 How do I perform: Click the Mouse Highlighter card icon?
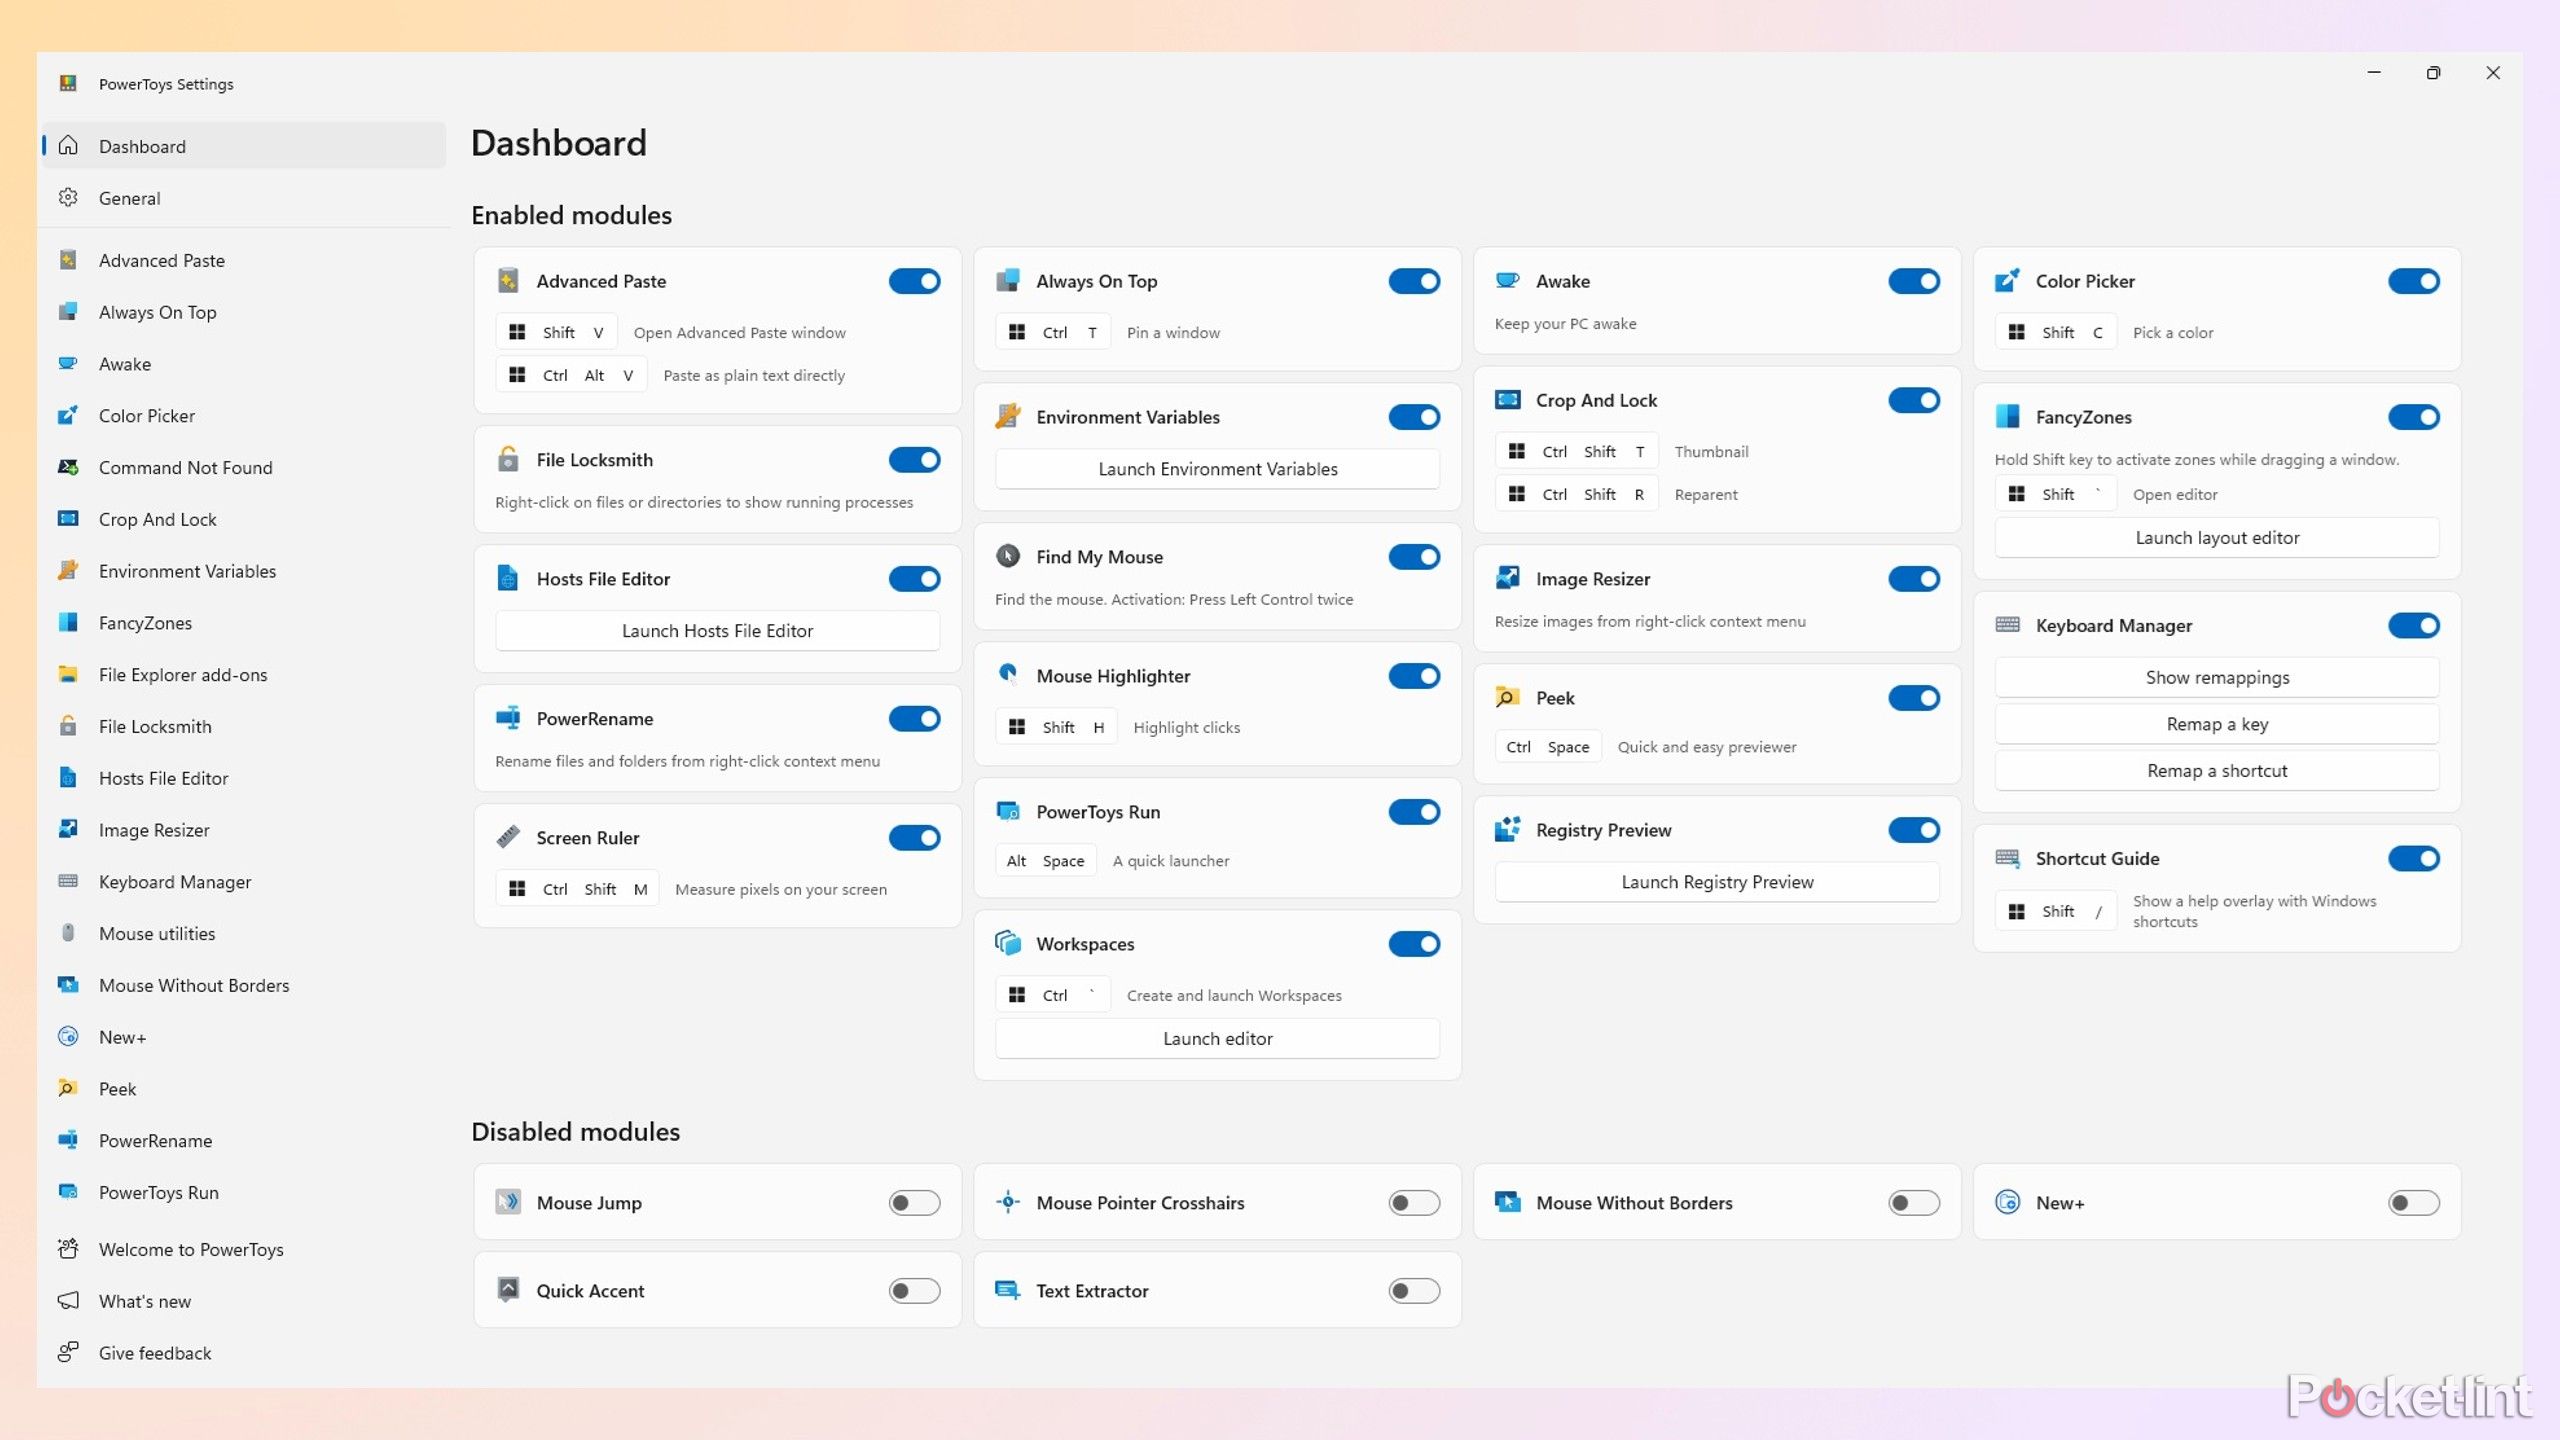pos(1008,676)
